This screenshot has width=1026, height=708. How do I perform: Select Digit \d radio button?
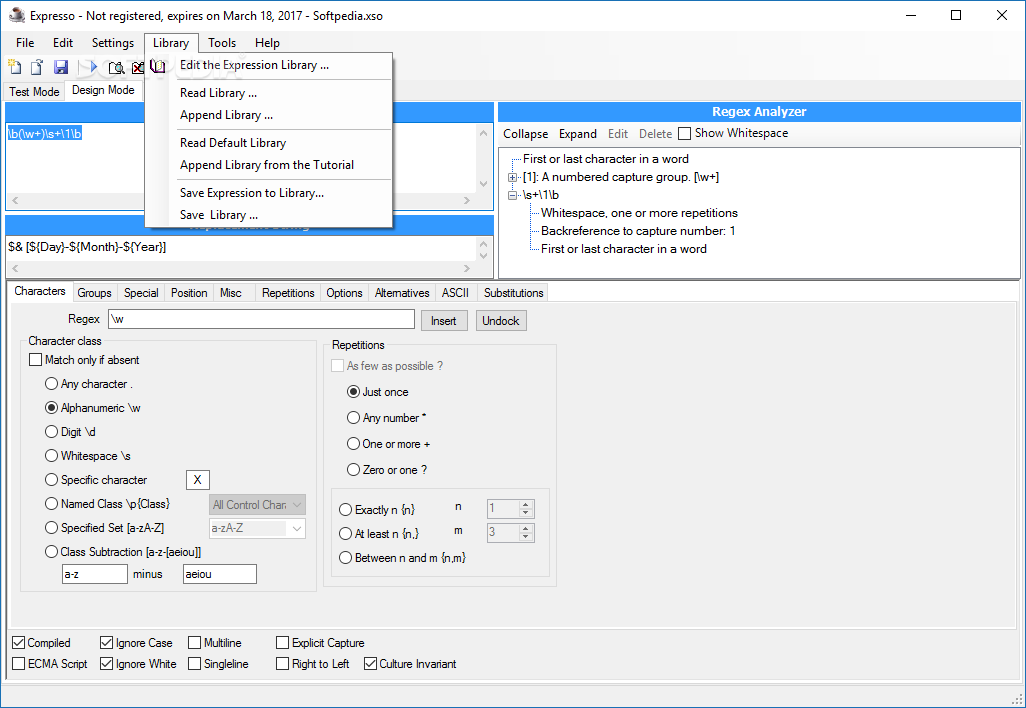[51, 432]
